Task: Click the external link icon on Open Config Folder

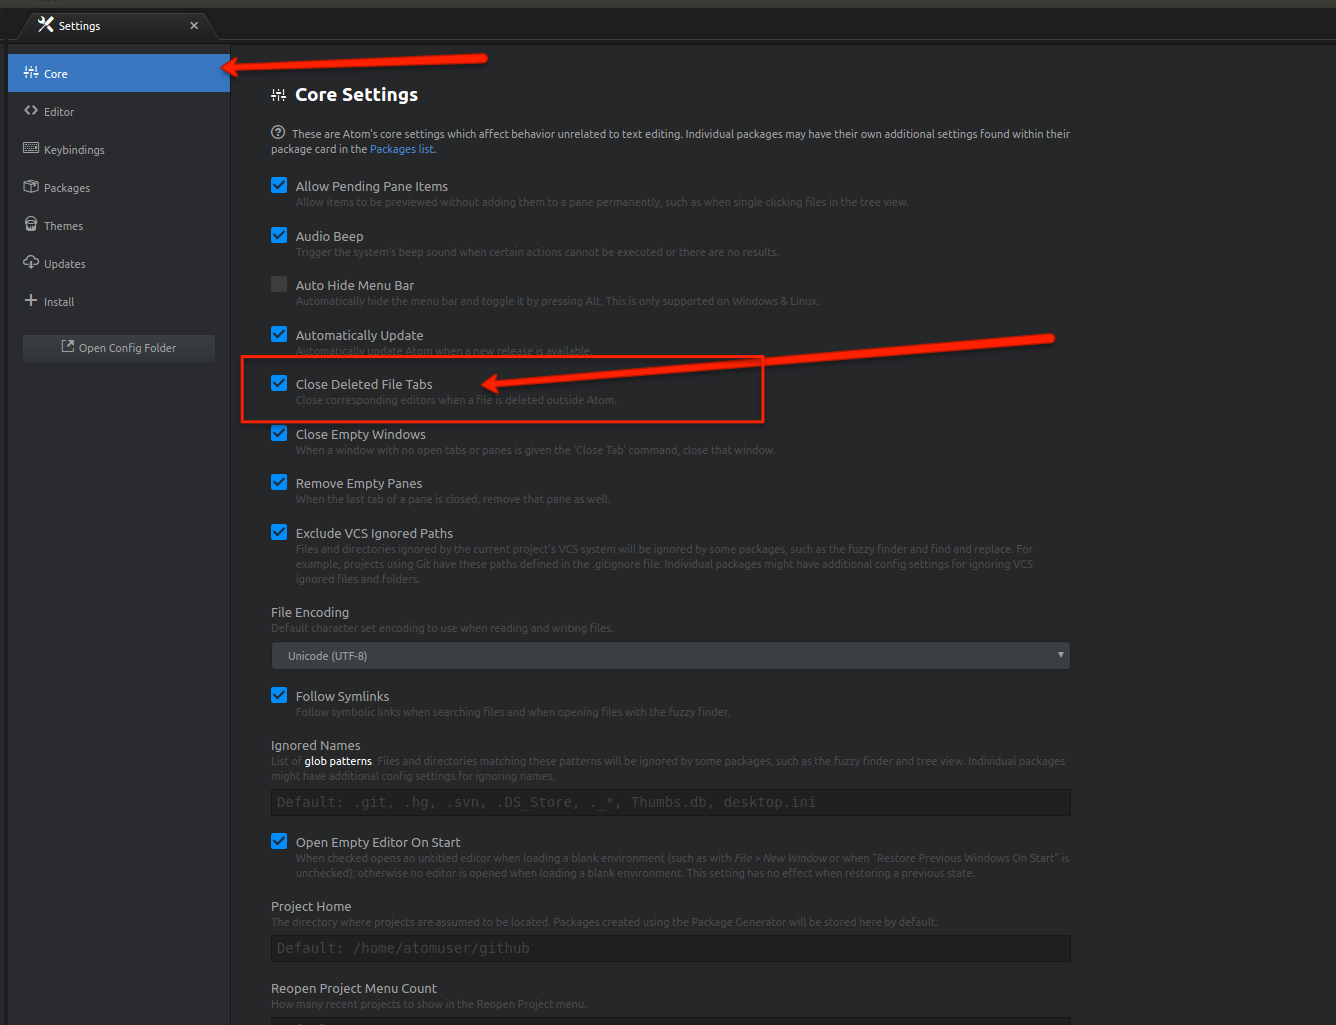Action: coord(68,347)
